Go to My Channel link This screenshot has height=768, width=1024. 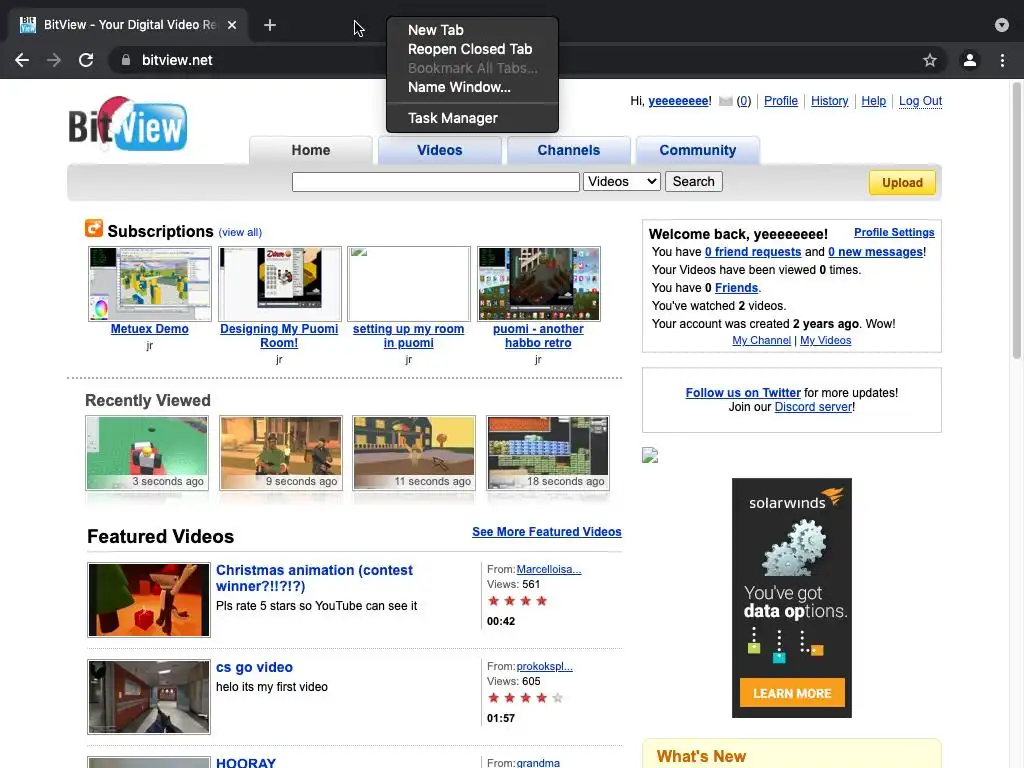click(x=761, y=340)
